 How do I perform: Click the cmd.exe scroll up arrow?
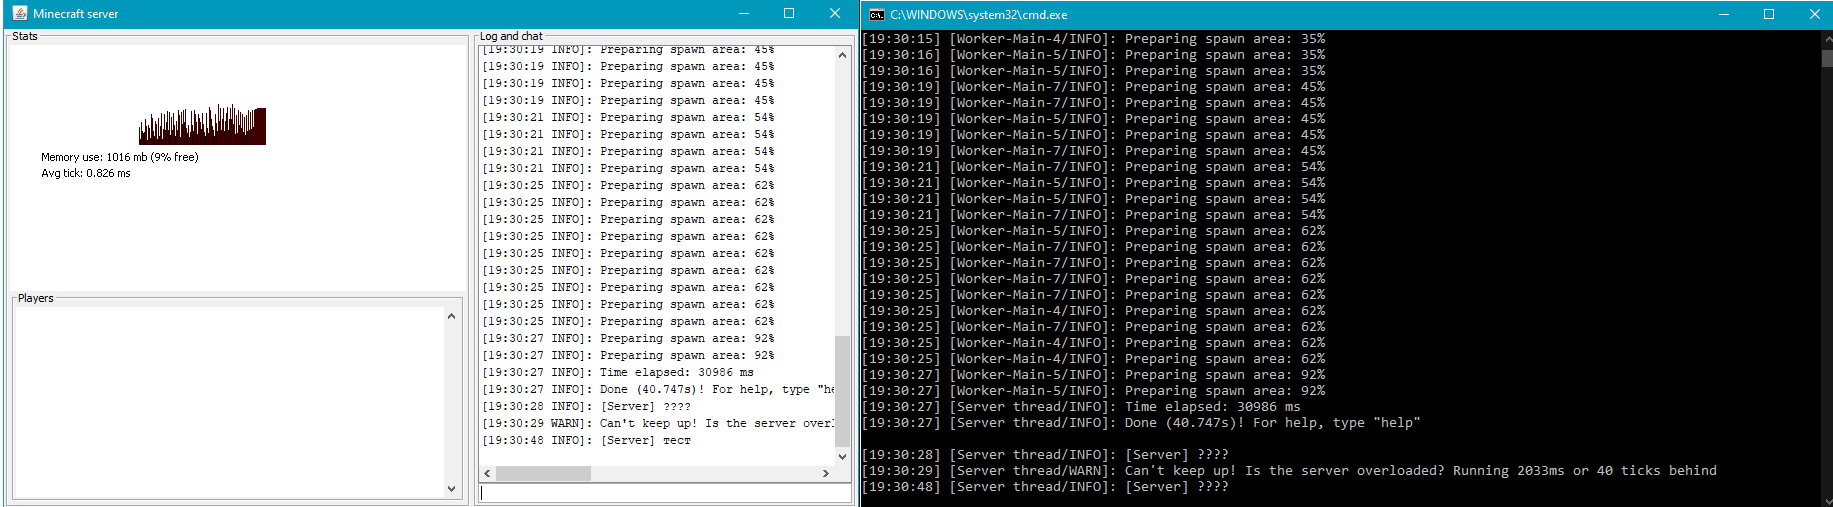[1826, 38]
